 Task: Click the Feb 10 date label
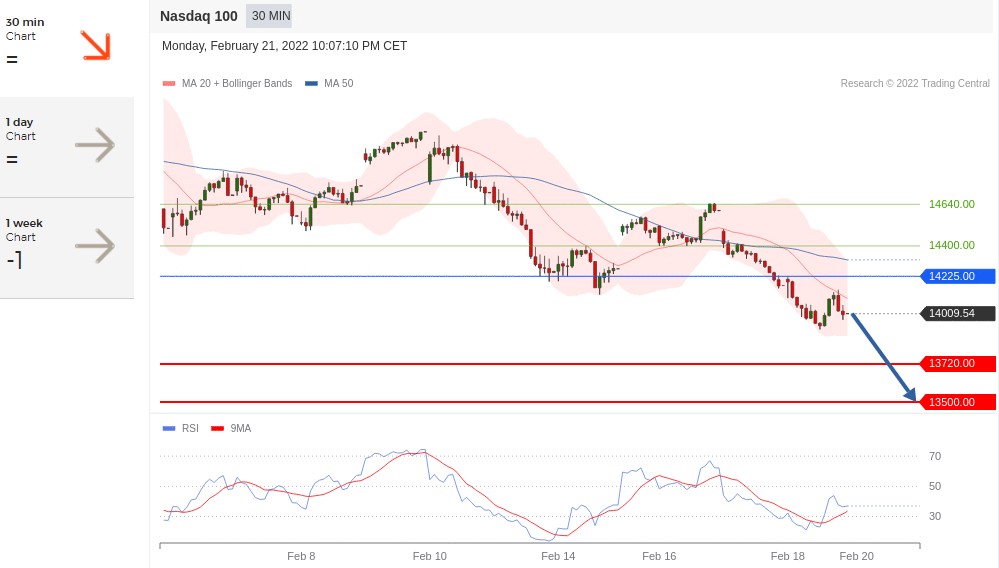[430, 556]
